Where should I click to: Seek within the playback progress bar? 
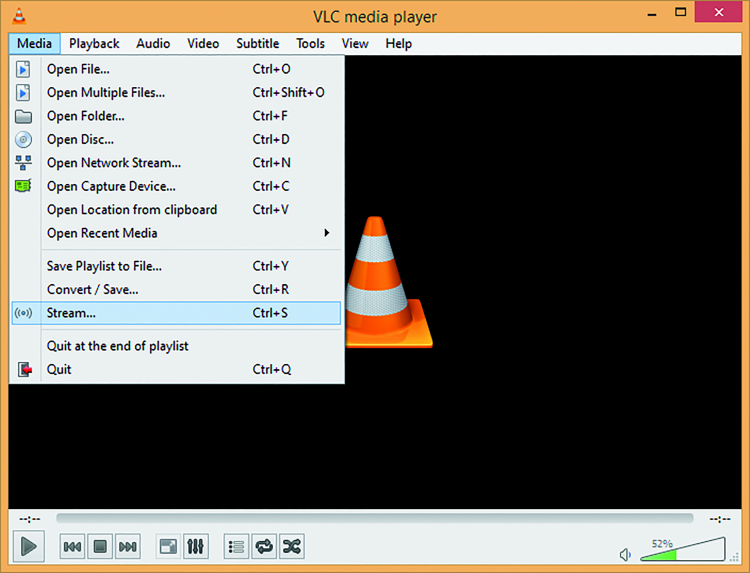(x=375, y=518)
